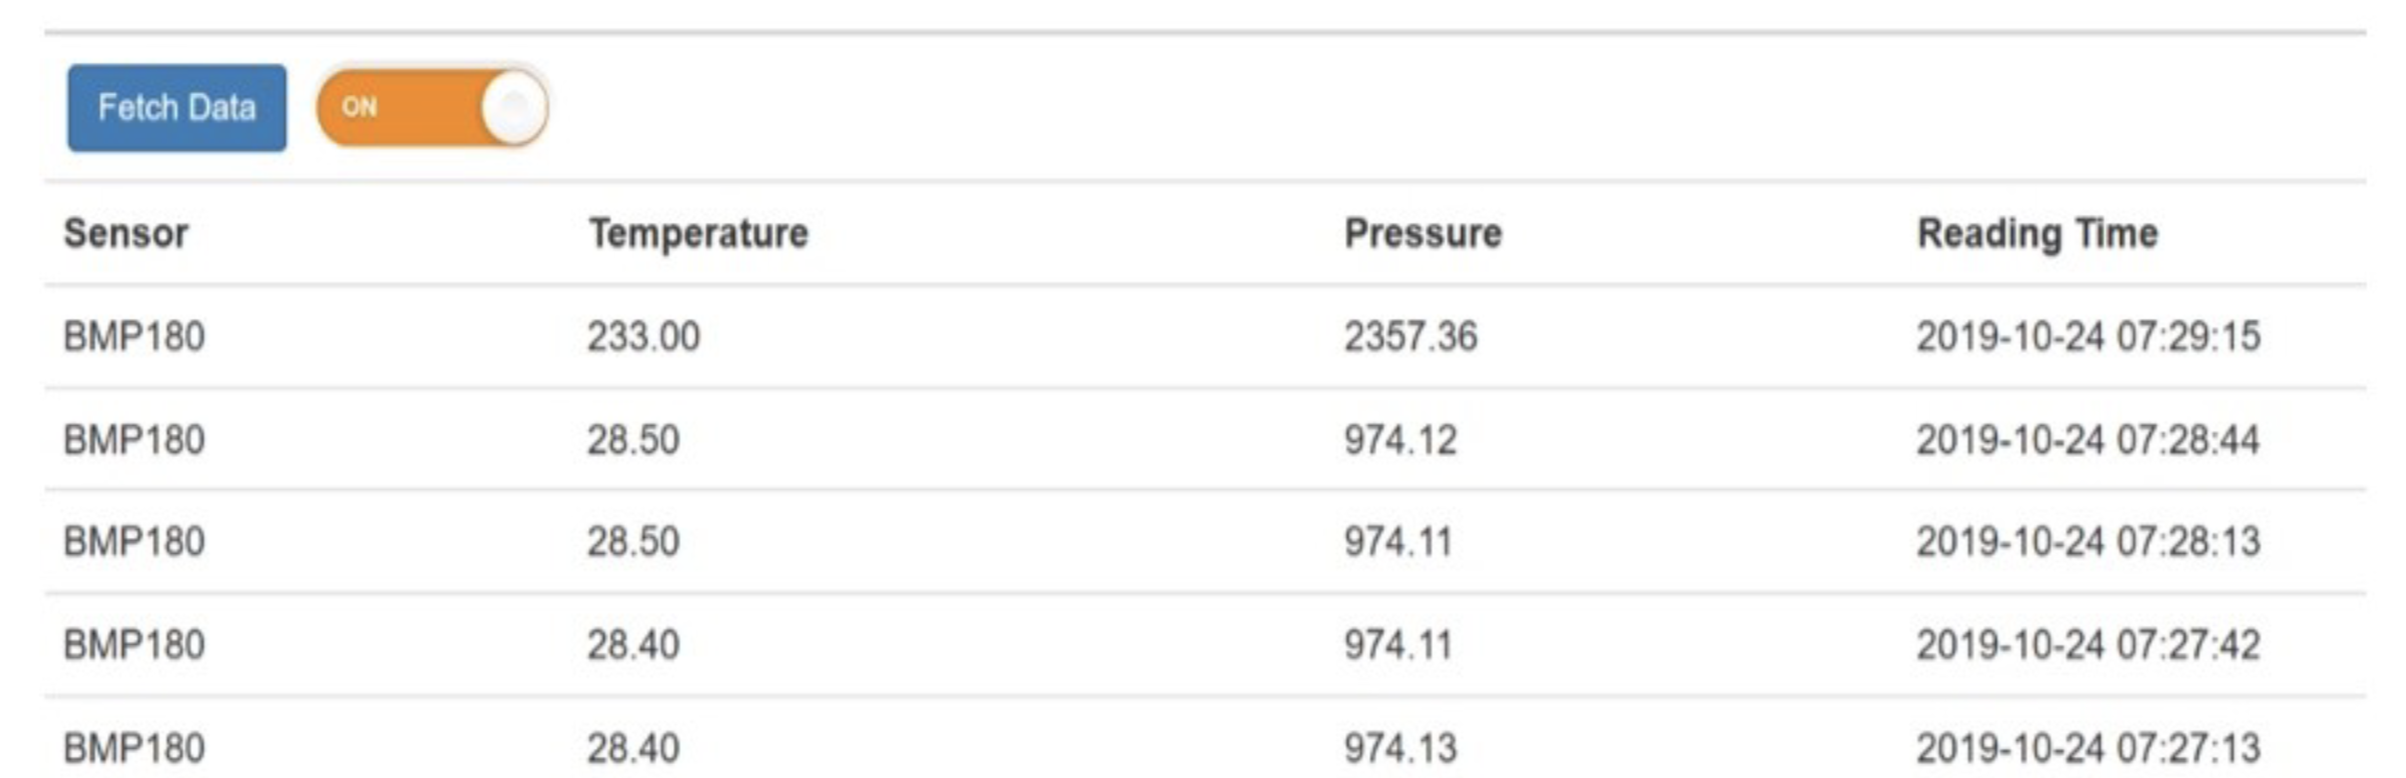This screenshot has width=2406, height=778.
Task: Click the 2019-10-24 07:29:15 reading time
Action: (x=2088, y=337)
